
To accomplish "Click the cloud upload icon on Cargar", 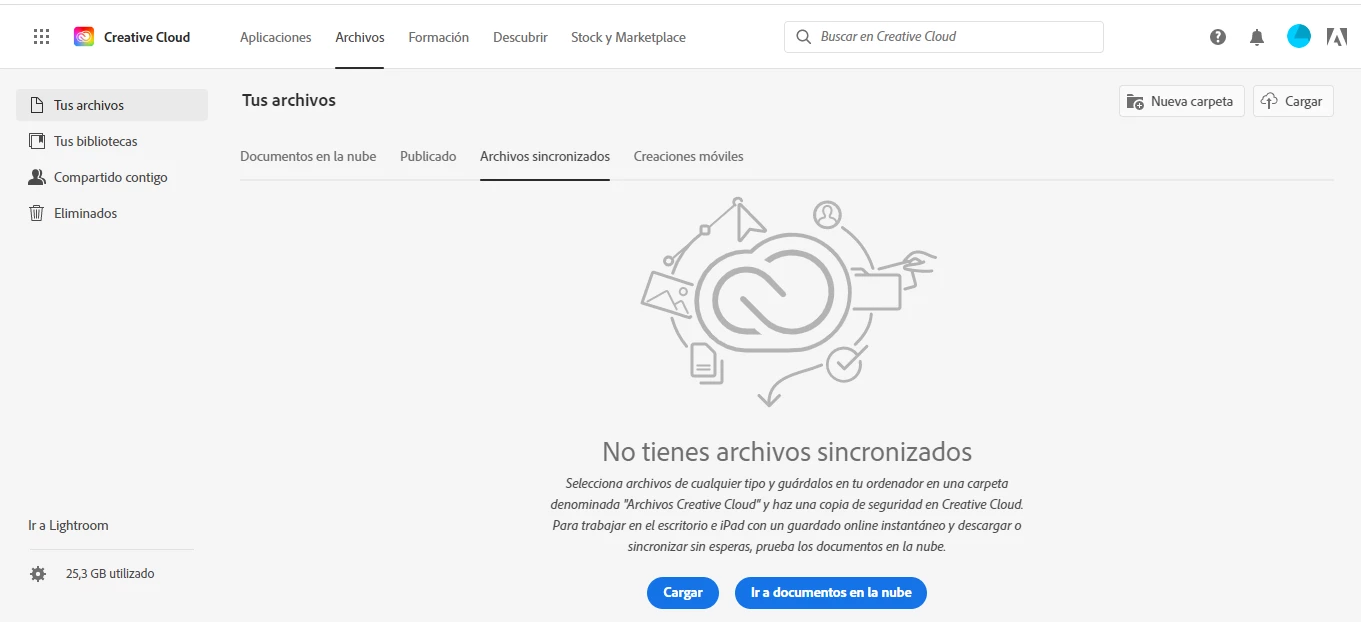I will coord(1269,101).
